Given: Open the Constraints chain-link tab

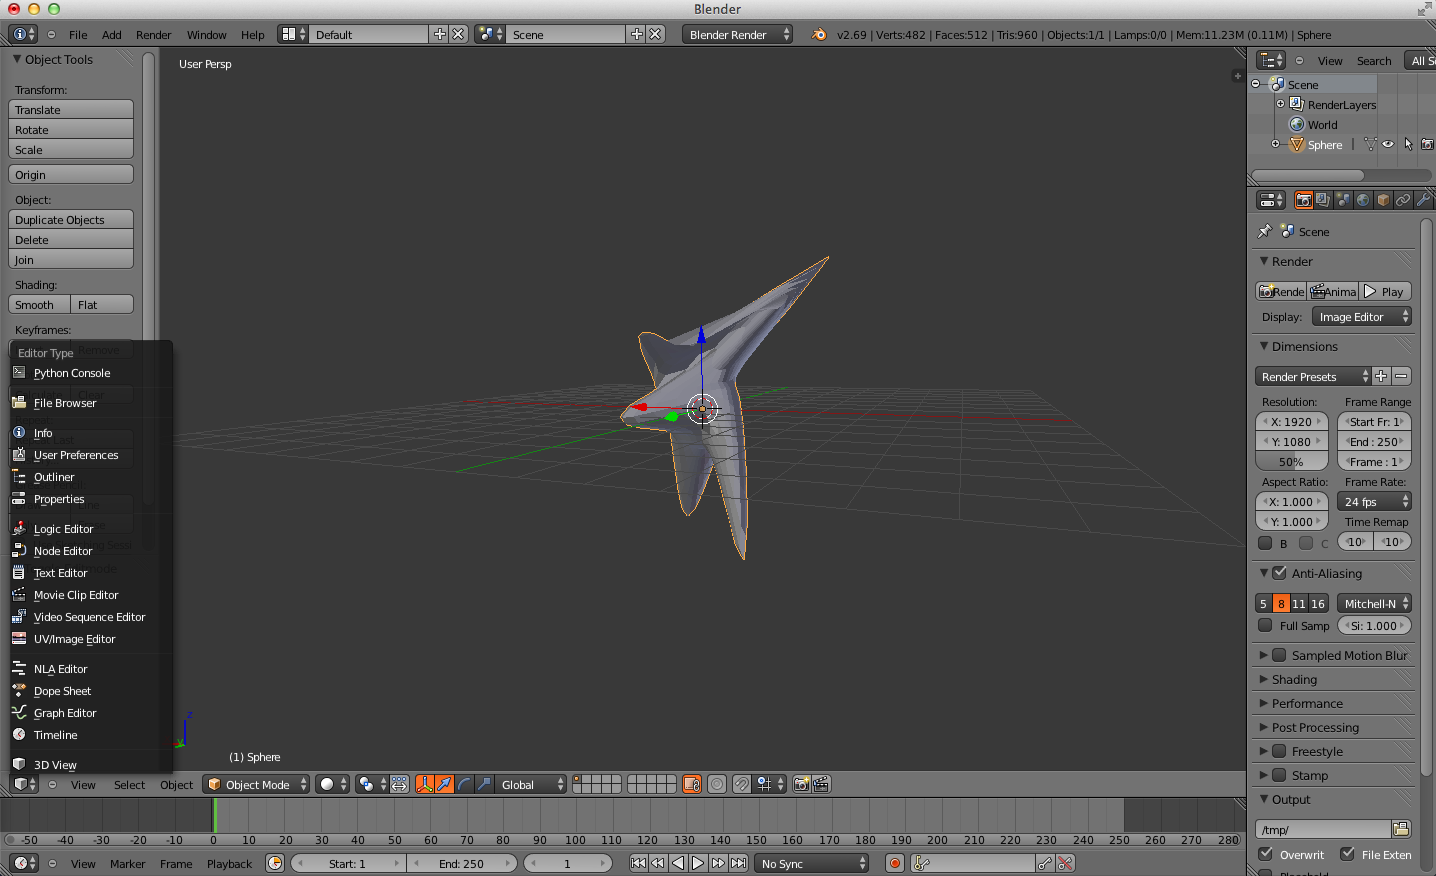Looking at the screenshot, I should point(1403,200).
